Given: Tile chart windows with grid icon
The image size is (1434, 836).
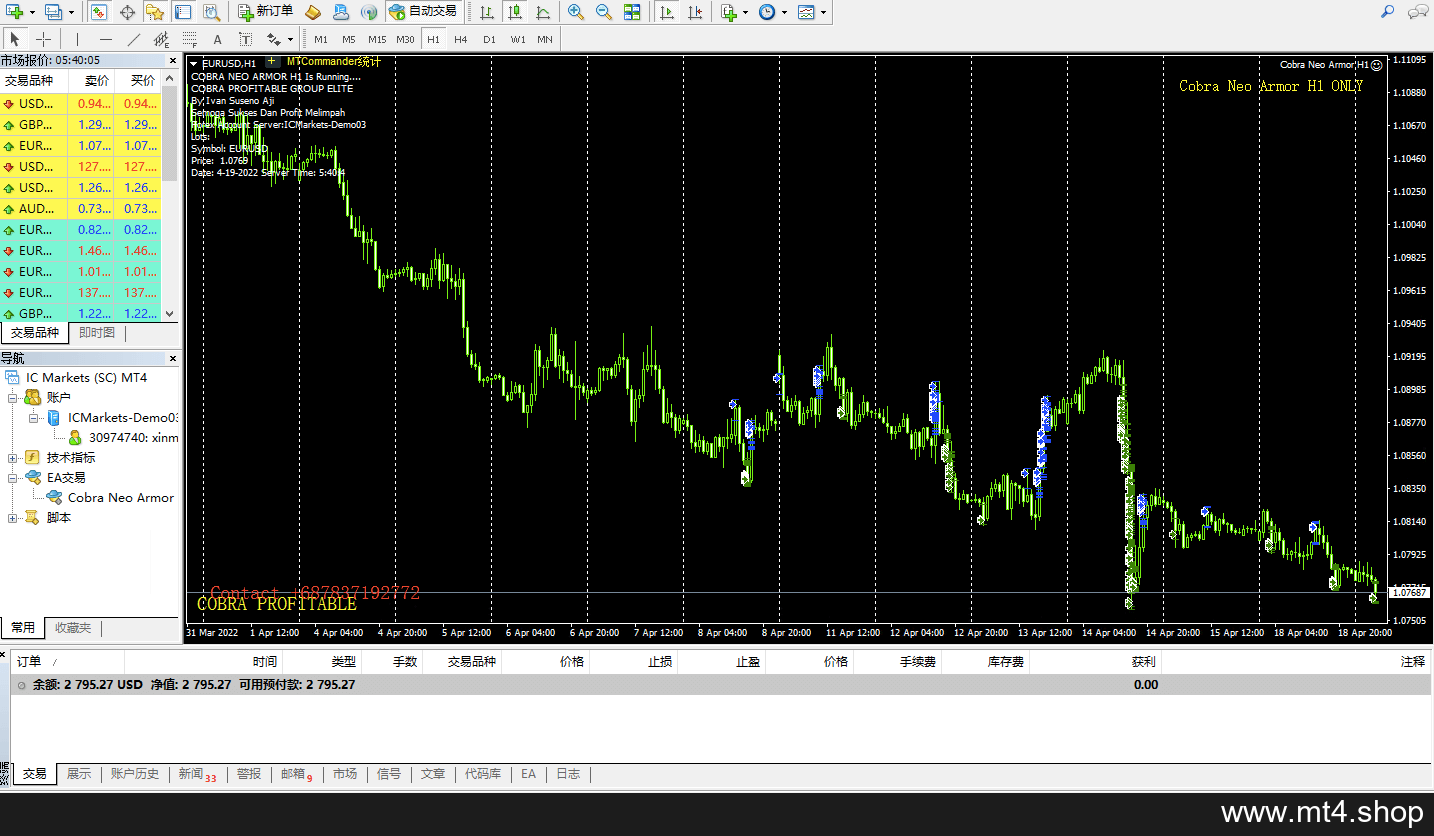Looking at the screenshot, I should pos(632,12).
